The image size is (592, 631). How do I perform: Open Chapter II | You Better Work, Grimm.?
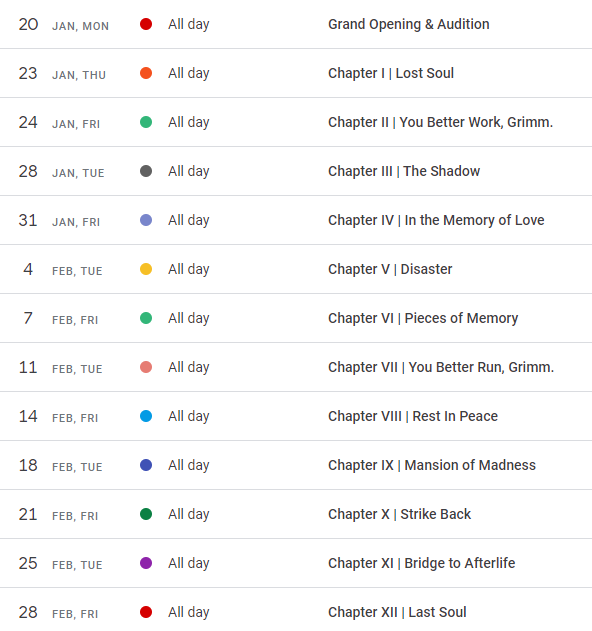(x=440, y=122)
